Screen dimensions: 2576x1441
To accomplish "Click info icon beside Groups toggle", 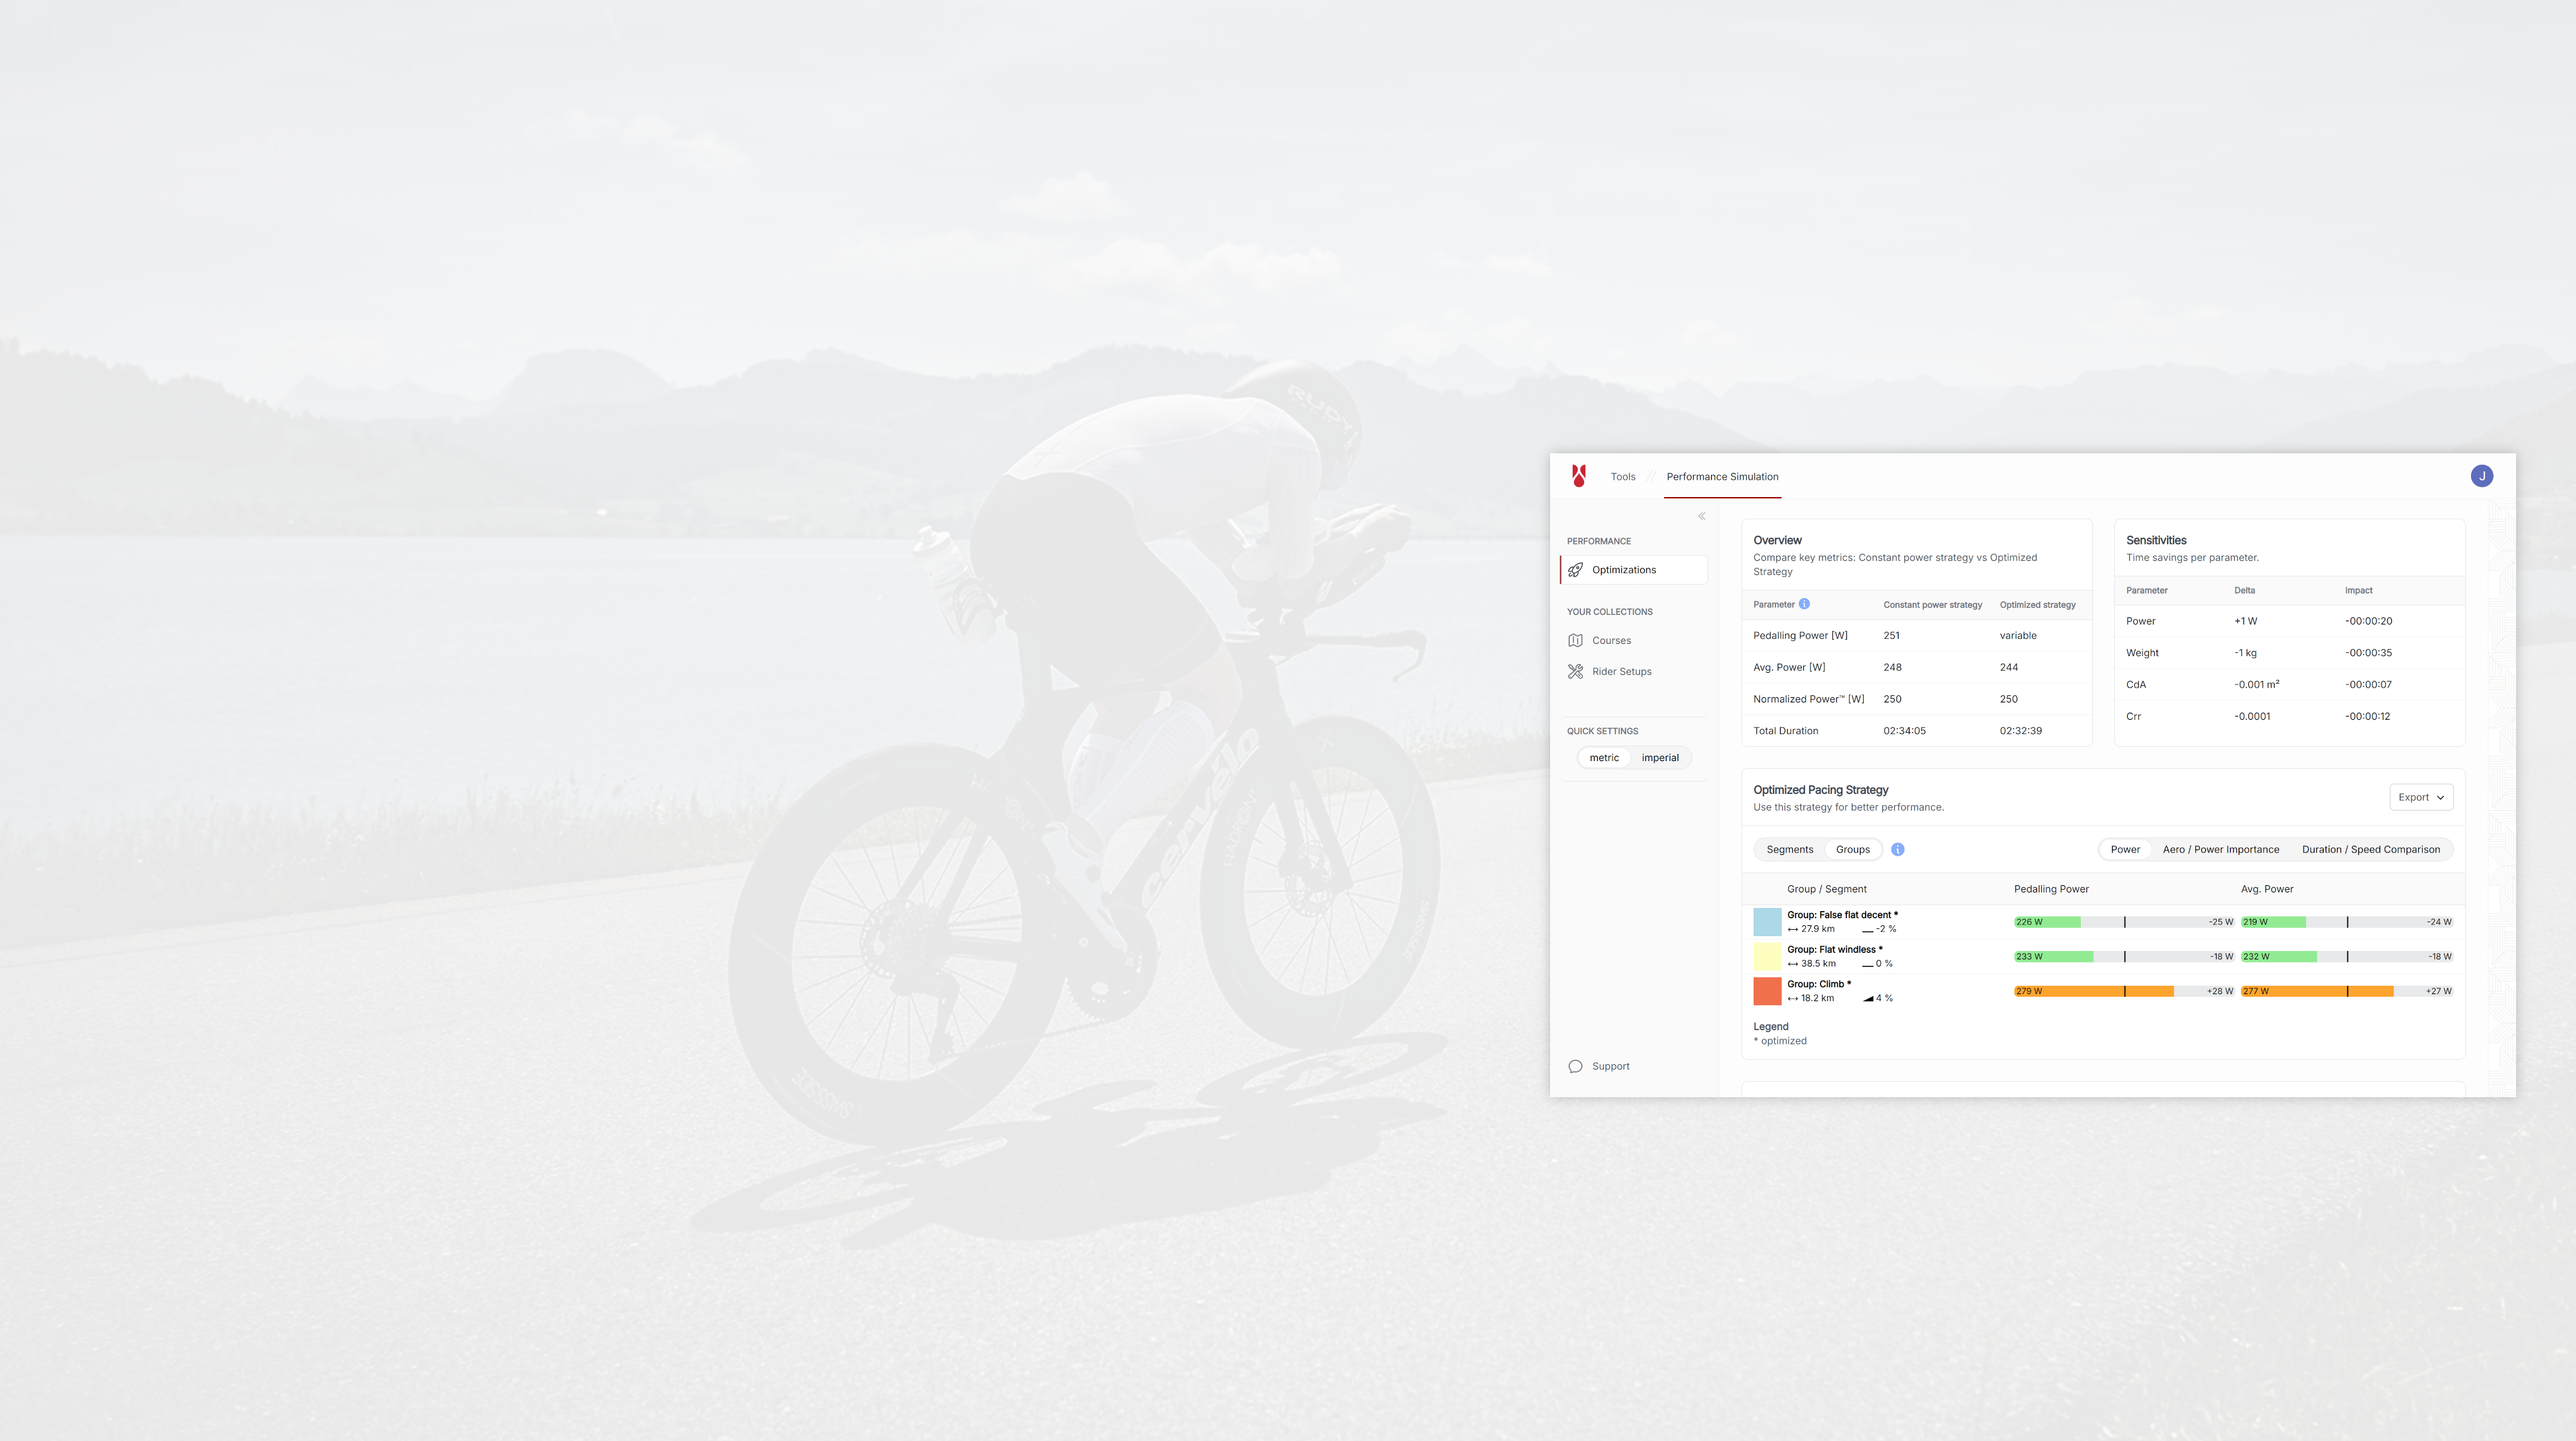I will (x=1897, y=850).
